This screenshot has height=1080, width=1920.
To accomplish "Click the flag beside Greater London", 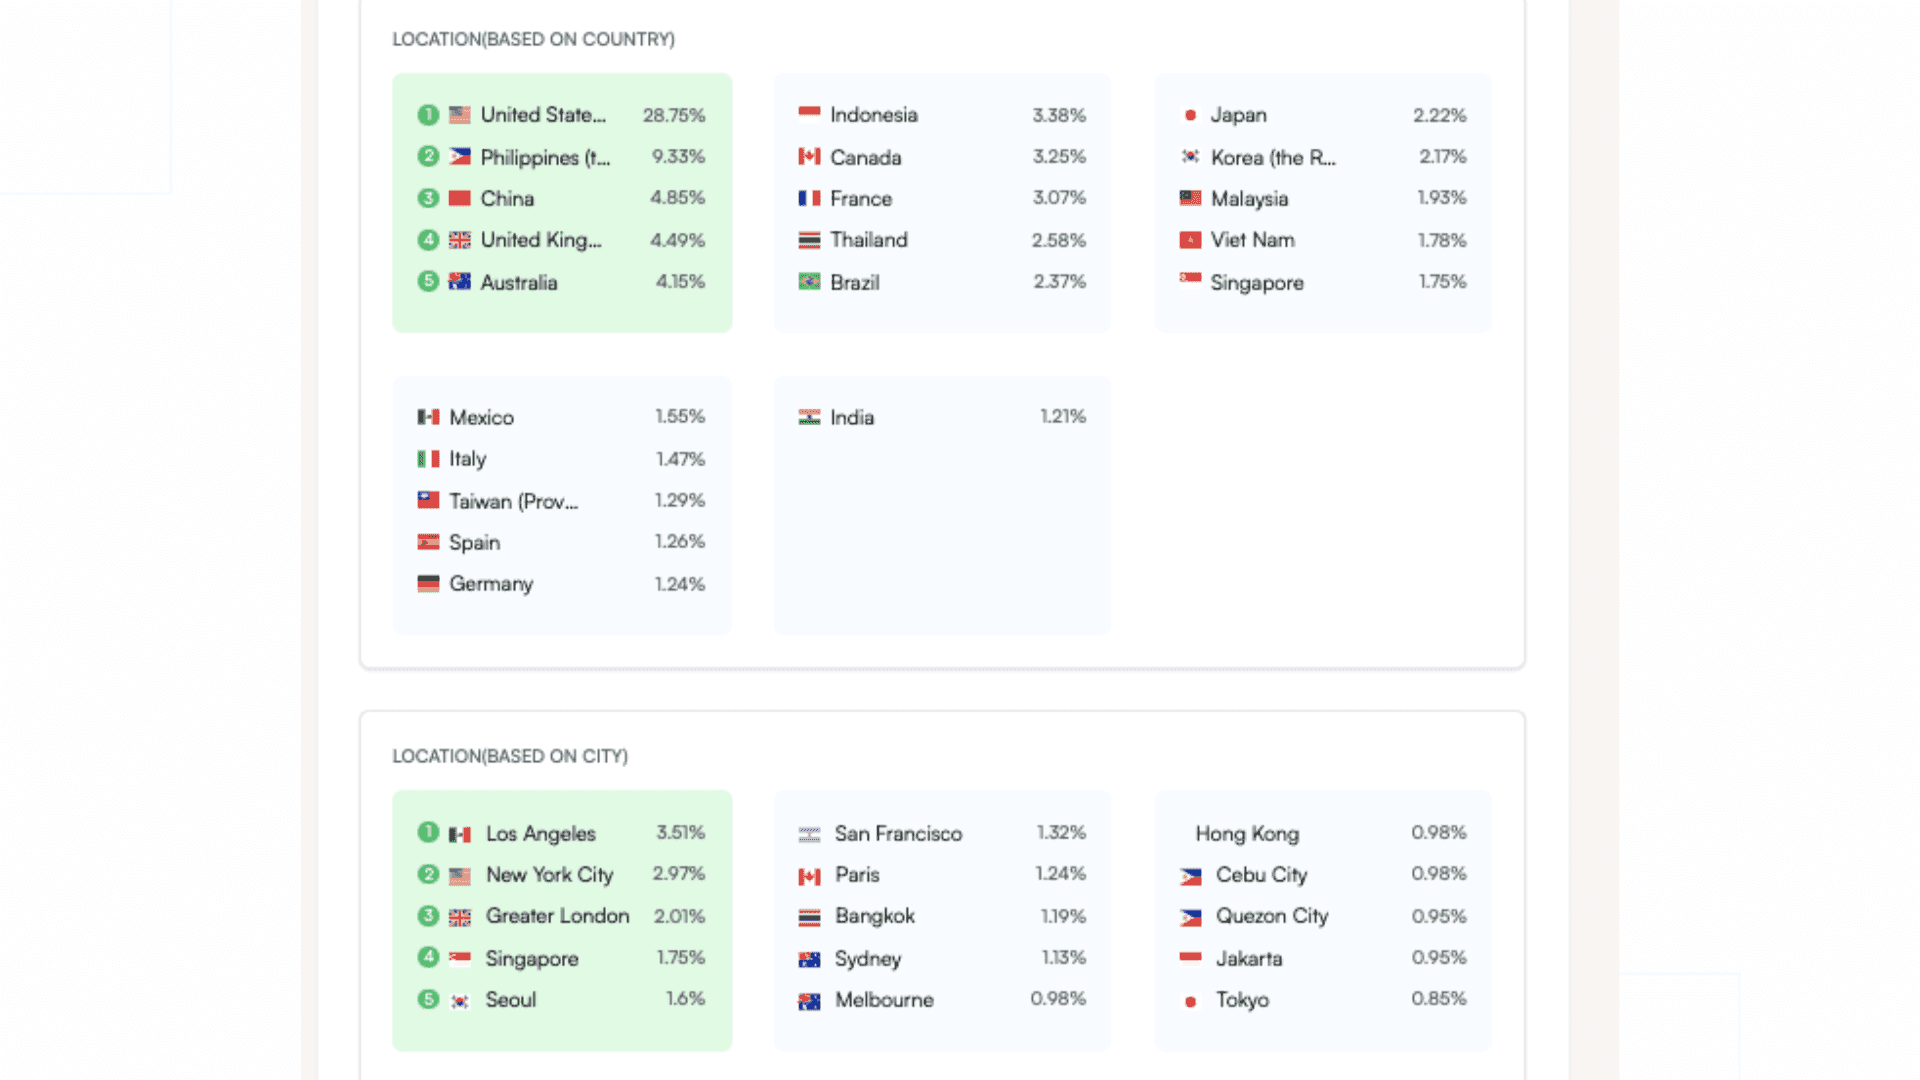I will (460, 917).
